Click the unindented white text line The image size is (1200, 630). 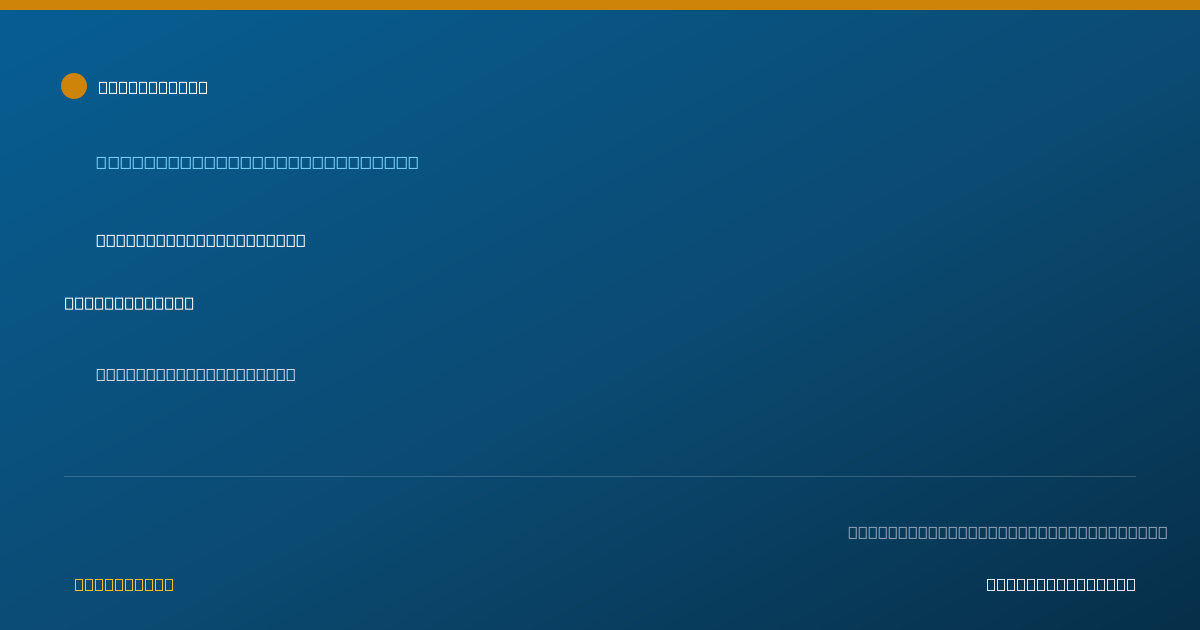click(129, 303)
